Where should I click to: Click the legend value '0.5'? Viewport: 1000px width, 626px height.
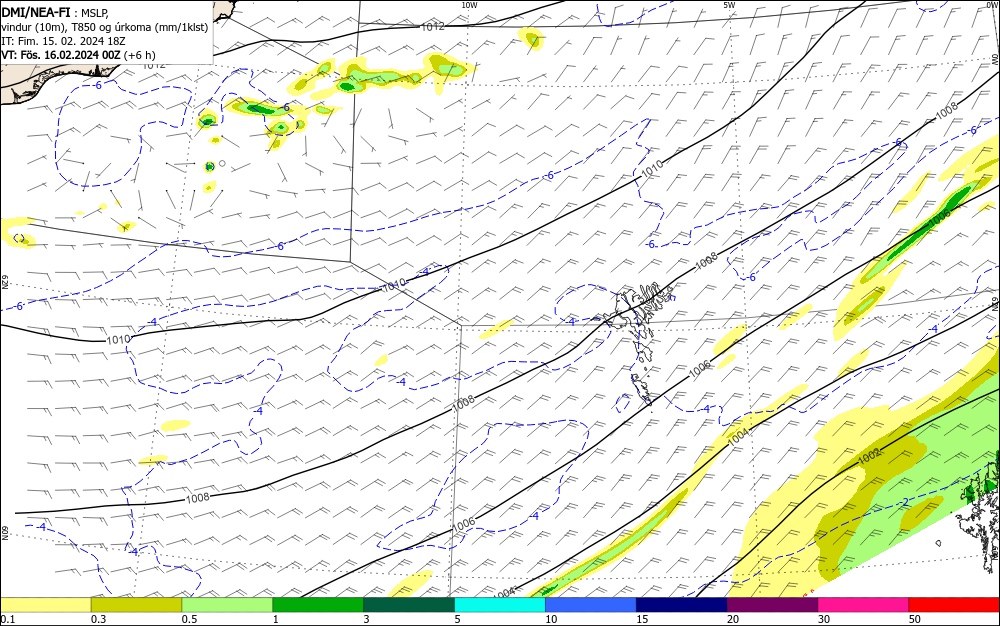click(x=189, y=619)
